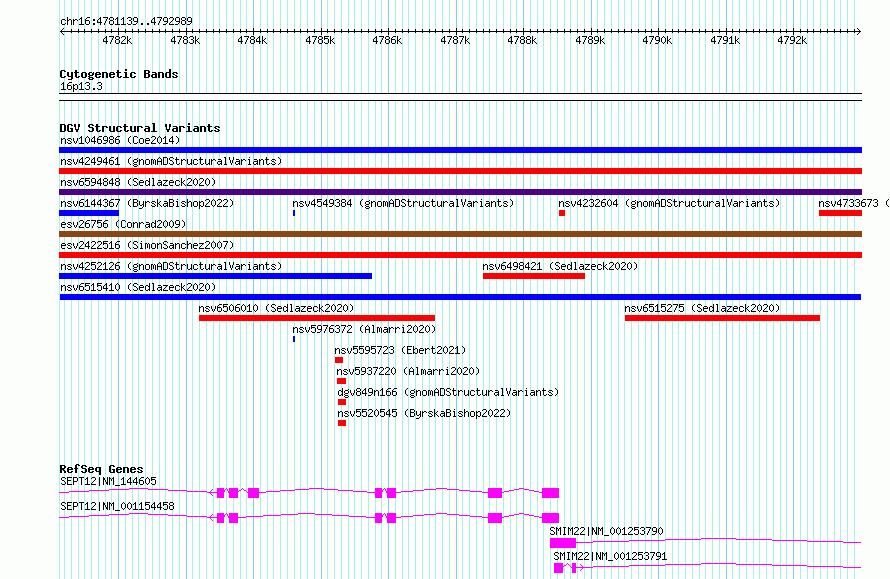Click the nsv6594848 (Sedlazeck2020) purple bar
Screen dimensions: 890x579
460,192
